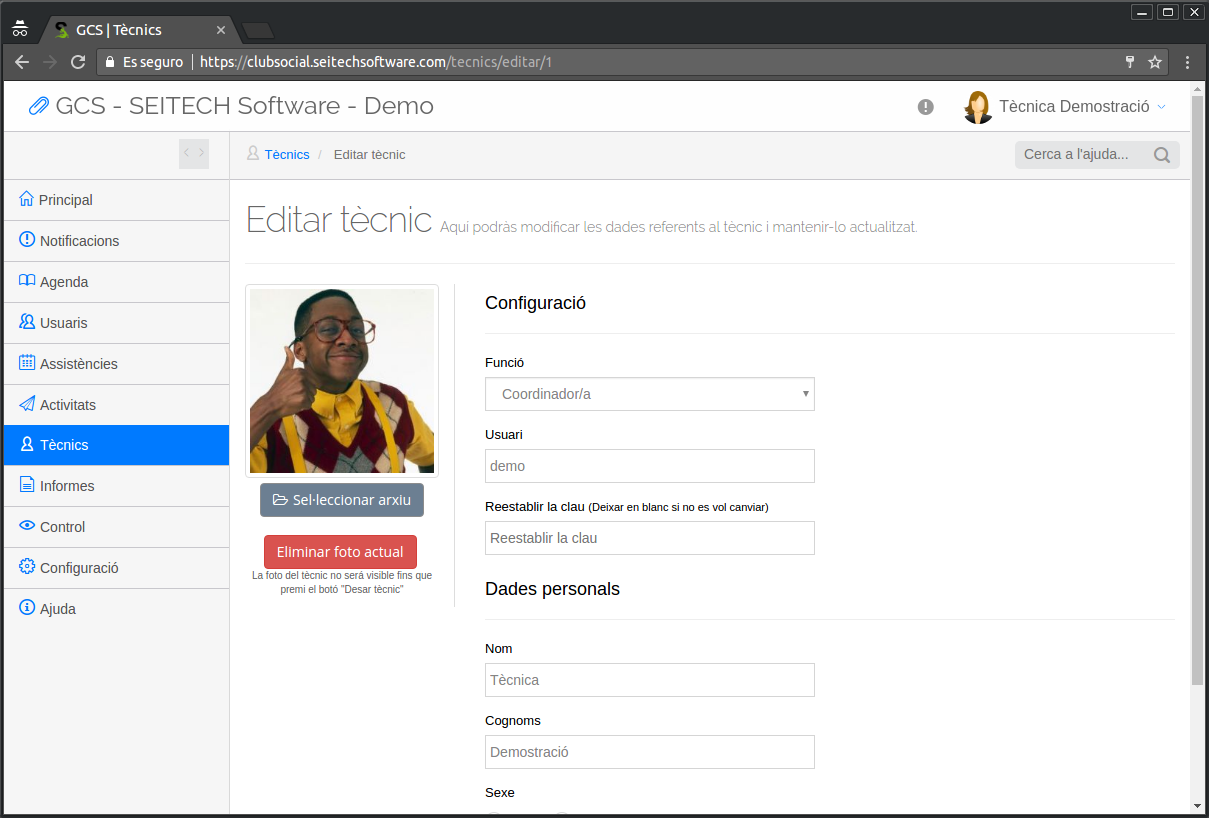Open Usuaris section
This screenshot has height=818, width=1209.
(x=116, y=323)
